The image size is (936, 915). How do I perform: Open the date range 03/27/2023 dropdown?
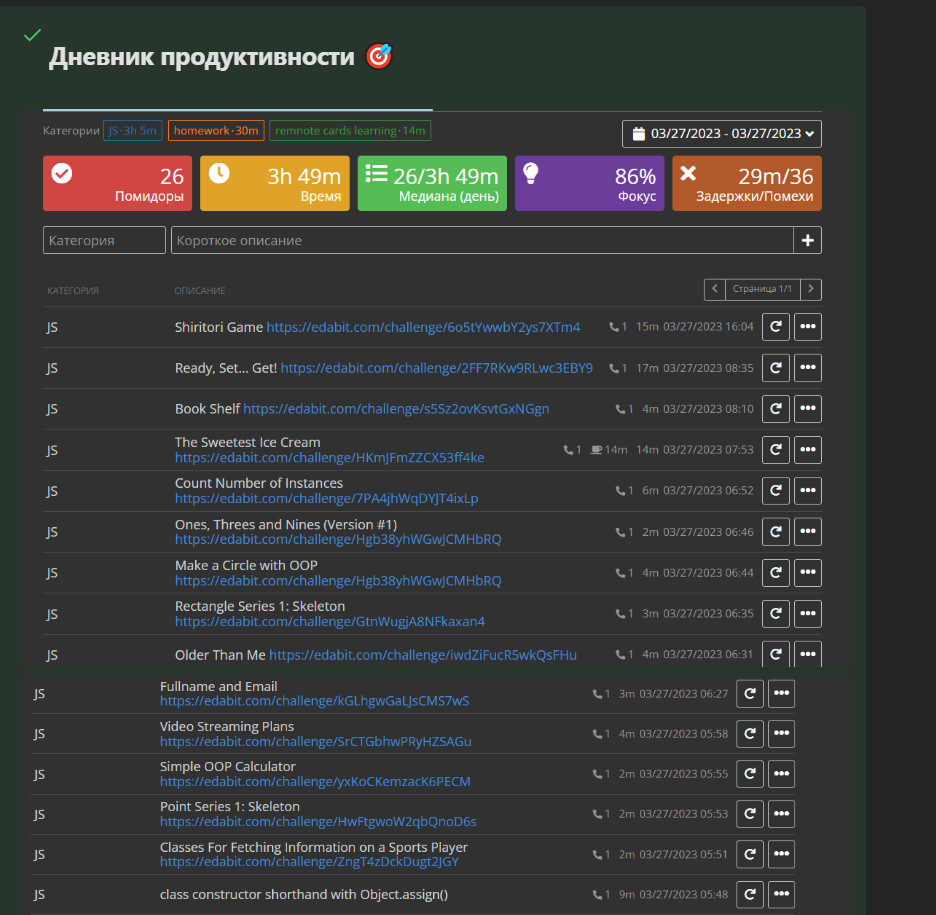tap(721, 133)
